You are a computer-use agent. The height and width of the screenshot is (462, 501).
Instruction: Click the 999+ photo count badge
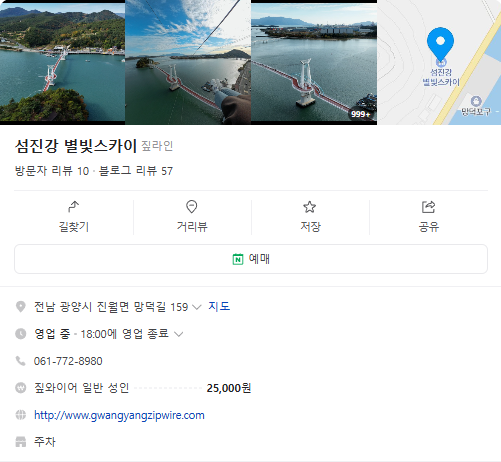click(x=361, y=114)
